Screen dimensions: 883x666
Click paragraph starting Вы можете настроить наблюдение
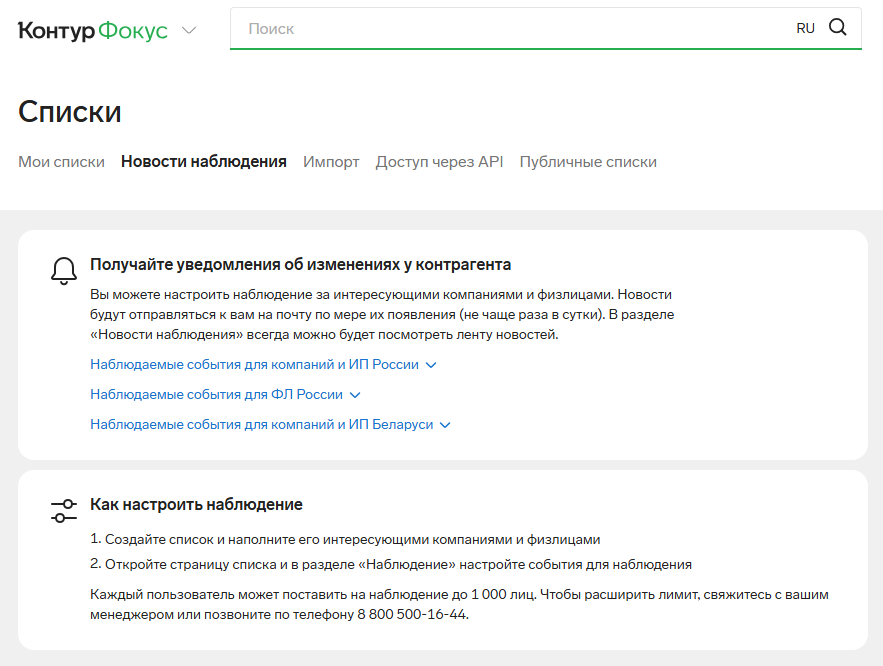coord(382,314)
